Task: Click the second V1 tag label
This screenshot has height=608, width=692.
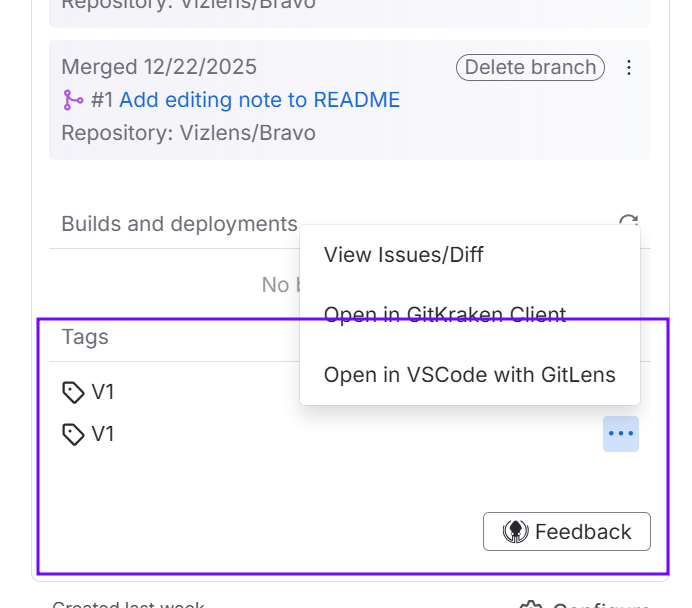Action: [x=103, y=434]
